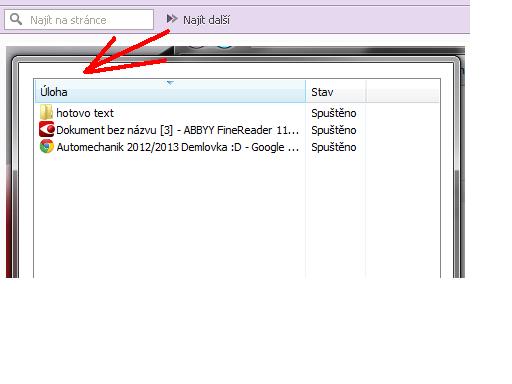Click the magnifier icon in search box
The width and height of the screenshot is (512, 384).
pyautogui.click(x=16, y=19)
